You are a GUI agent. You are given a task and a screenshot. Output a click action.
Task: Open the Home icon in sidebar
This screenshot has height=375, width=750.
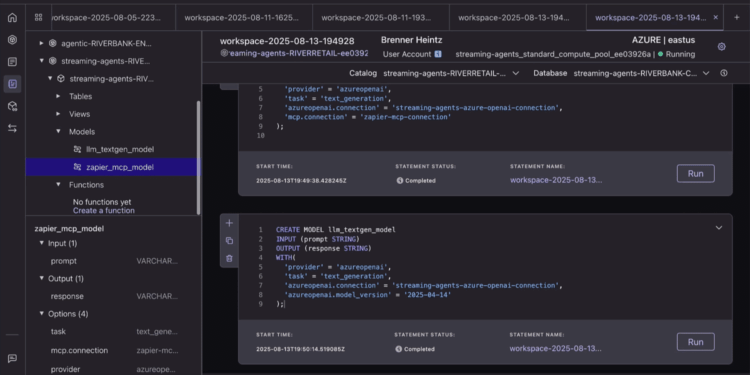coord(12,18)
